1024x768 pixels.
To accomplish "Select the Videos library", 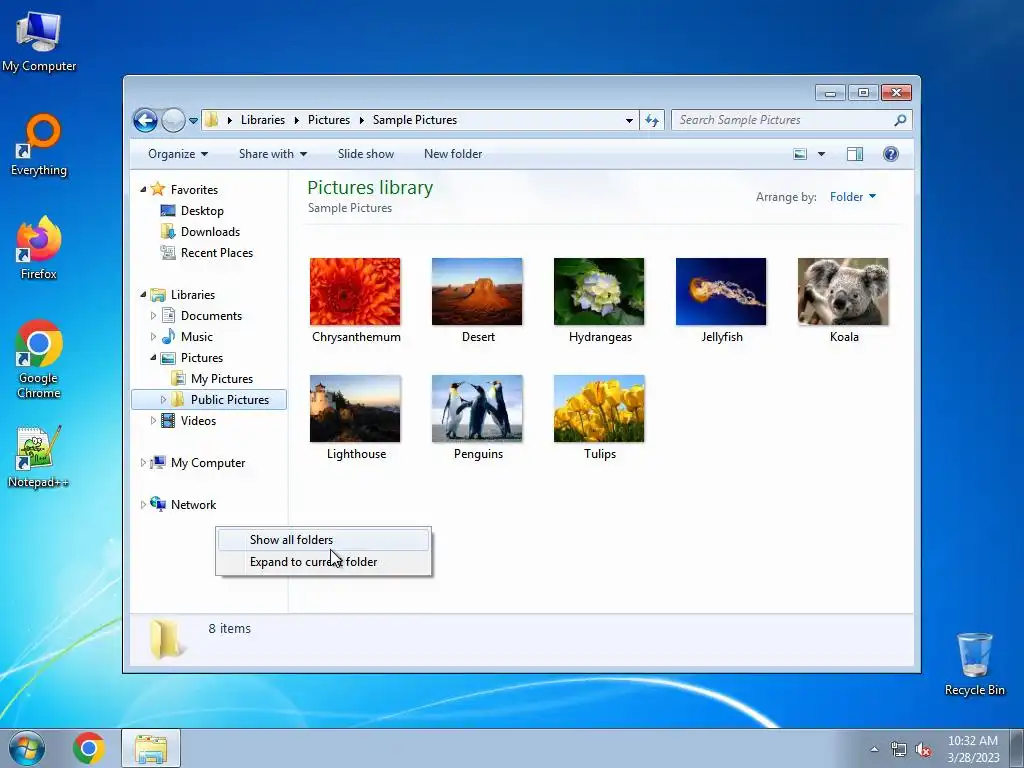I will point(198,421).
